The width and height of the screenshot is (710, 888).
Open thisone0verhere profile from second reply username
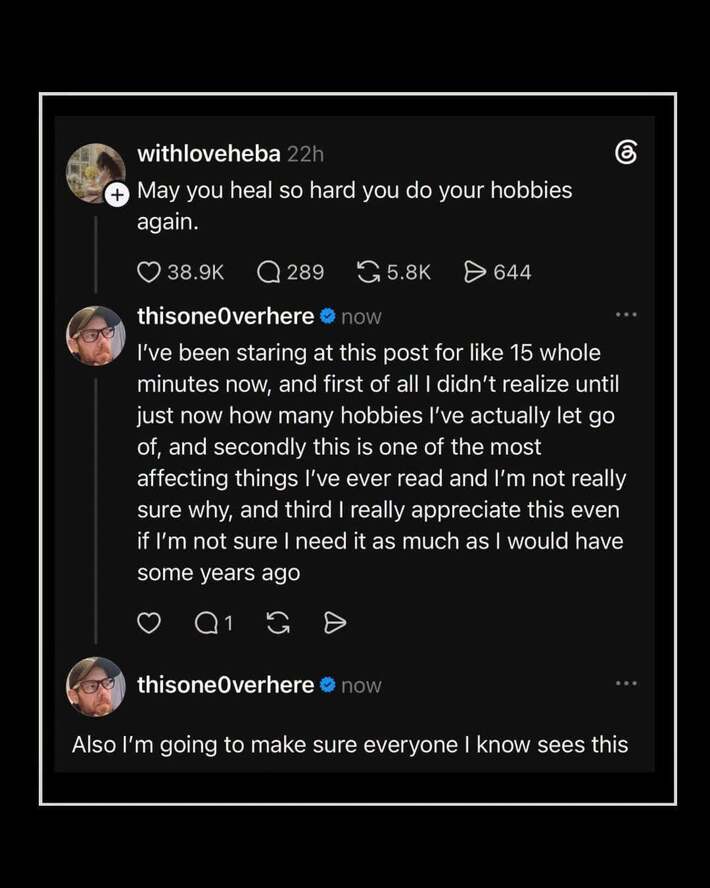point(225,685)
